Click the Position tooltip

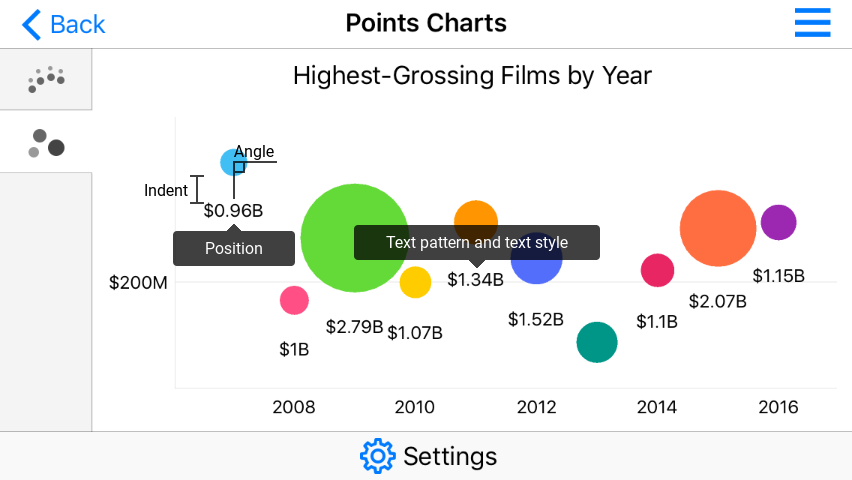[234, 248]
